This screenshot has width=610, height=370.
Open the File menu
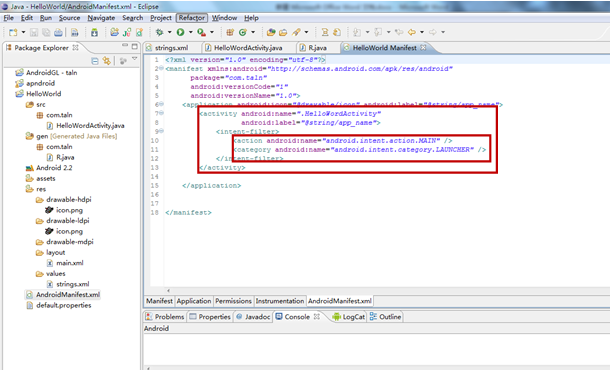pos(9,18)
